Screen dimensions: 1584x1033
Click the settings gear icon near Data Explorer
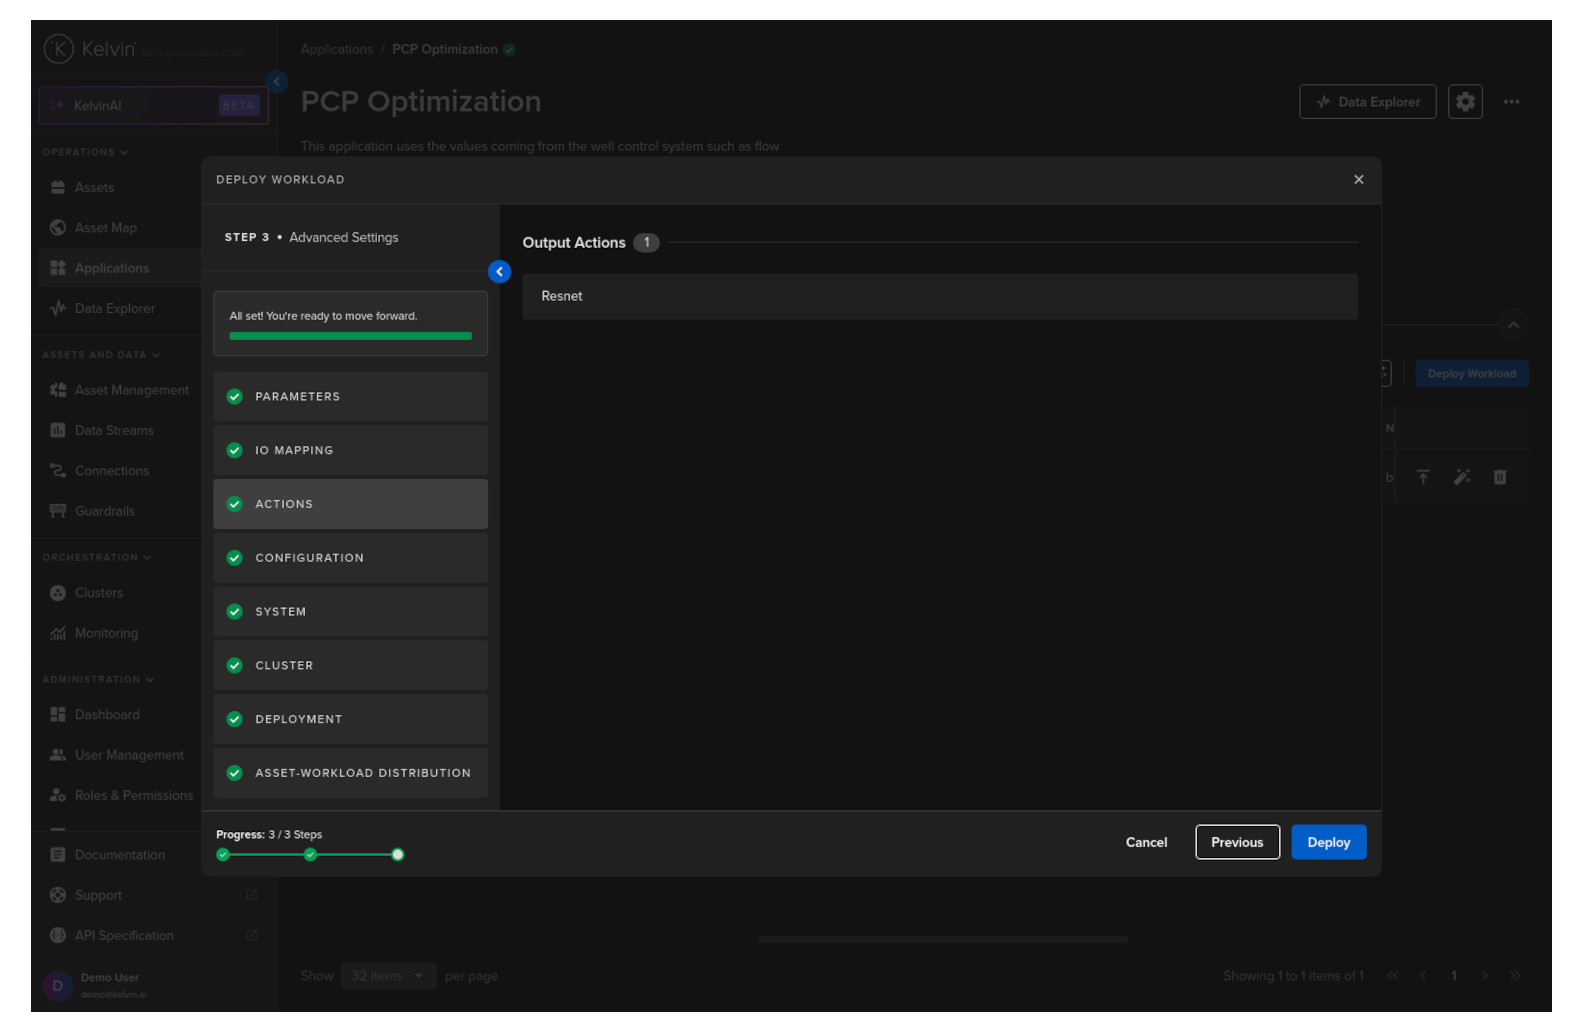pos(1464,102)
